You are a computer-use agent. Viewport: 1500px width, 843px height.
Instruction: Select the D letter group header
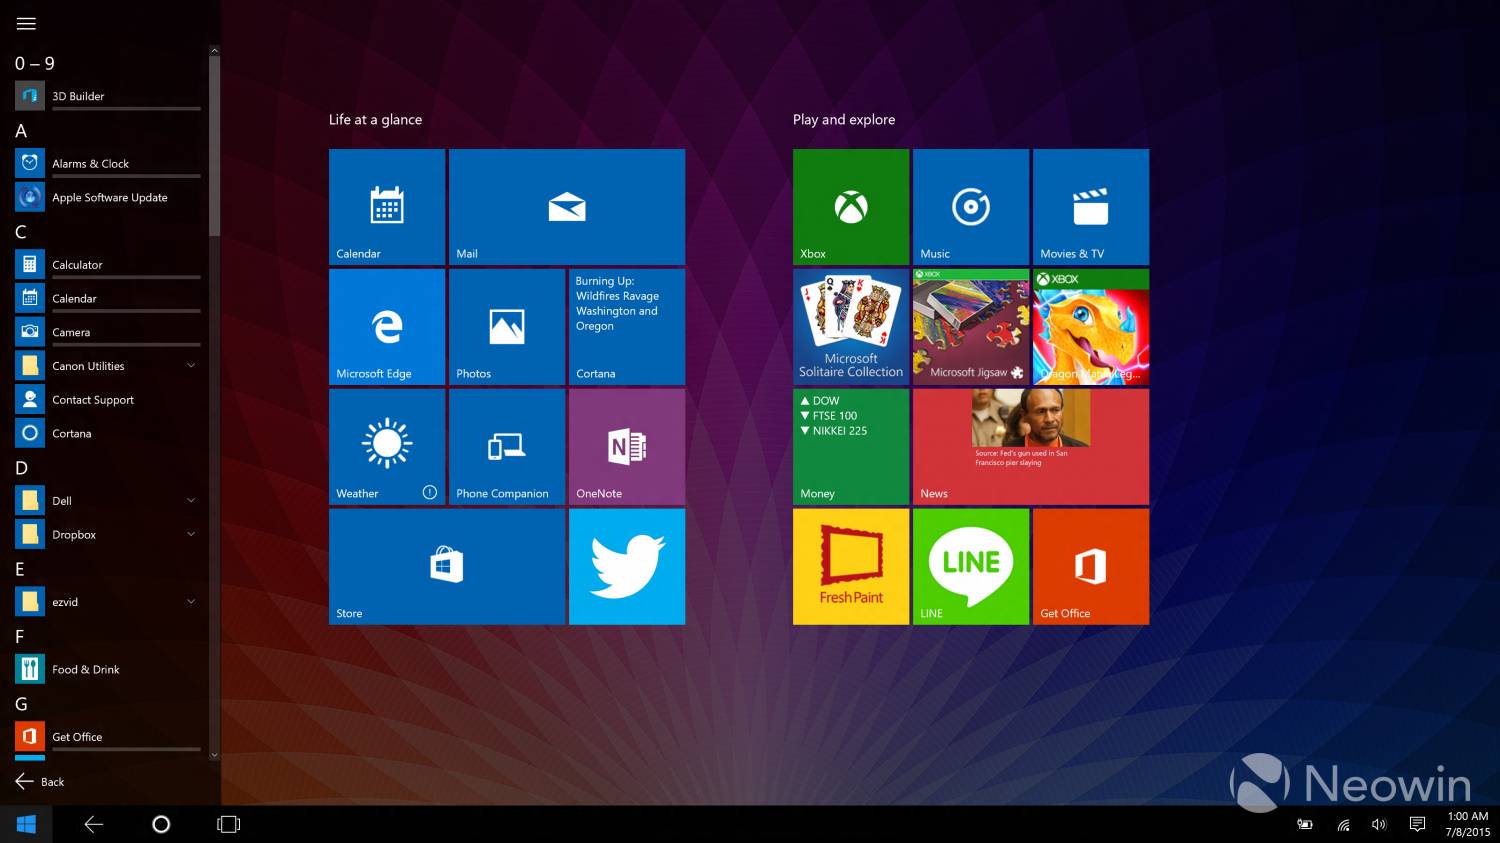21,468
